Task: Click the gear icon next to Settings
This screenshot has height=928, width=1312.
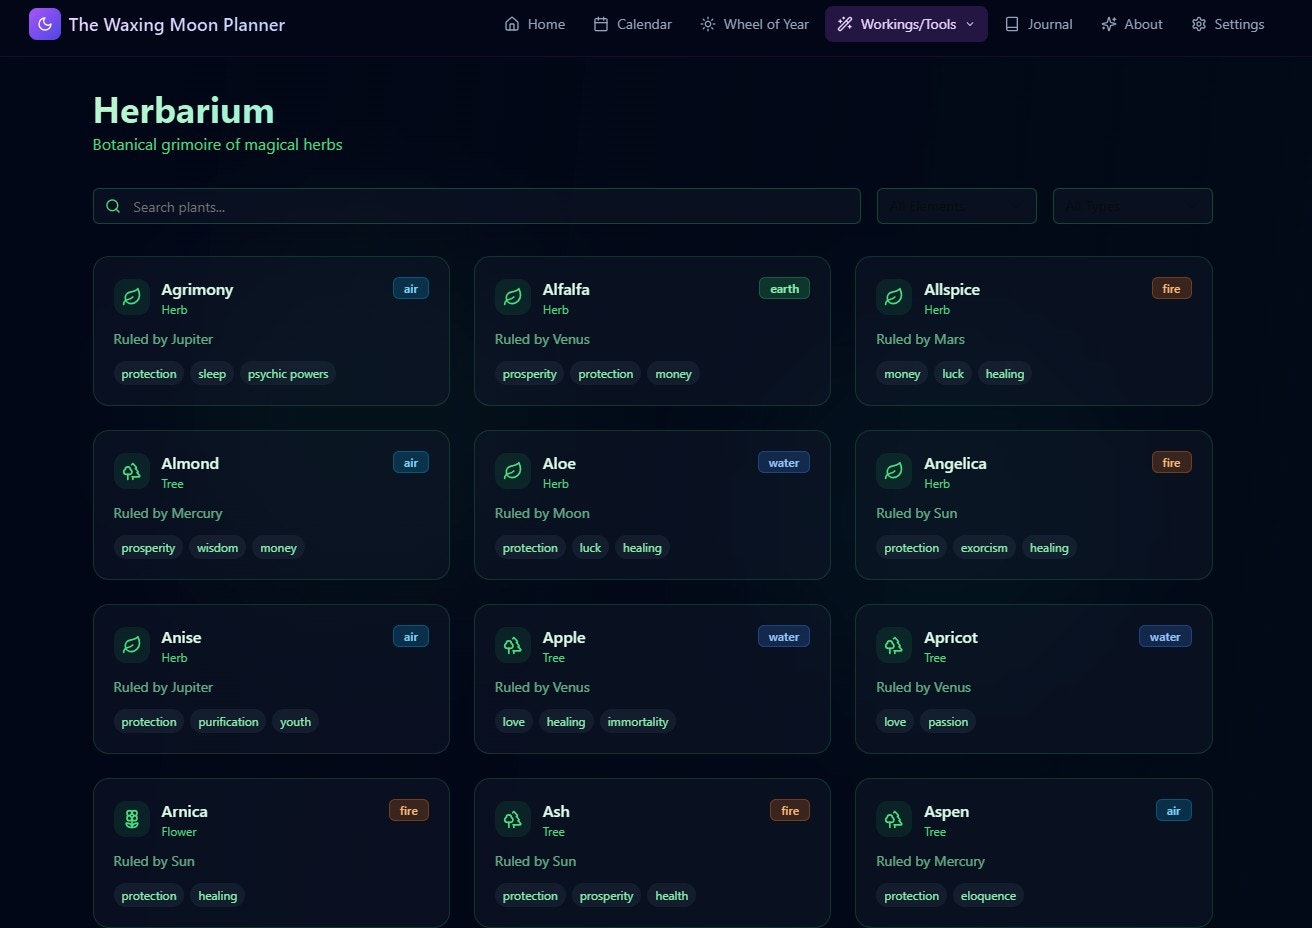Action: coord(1198,23)
